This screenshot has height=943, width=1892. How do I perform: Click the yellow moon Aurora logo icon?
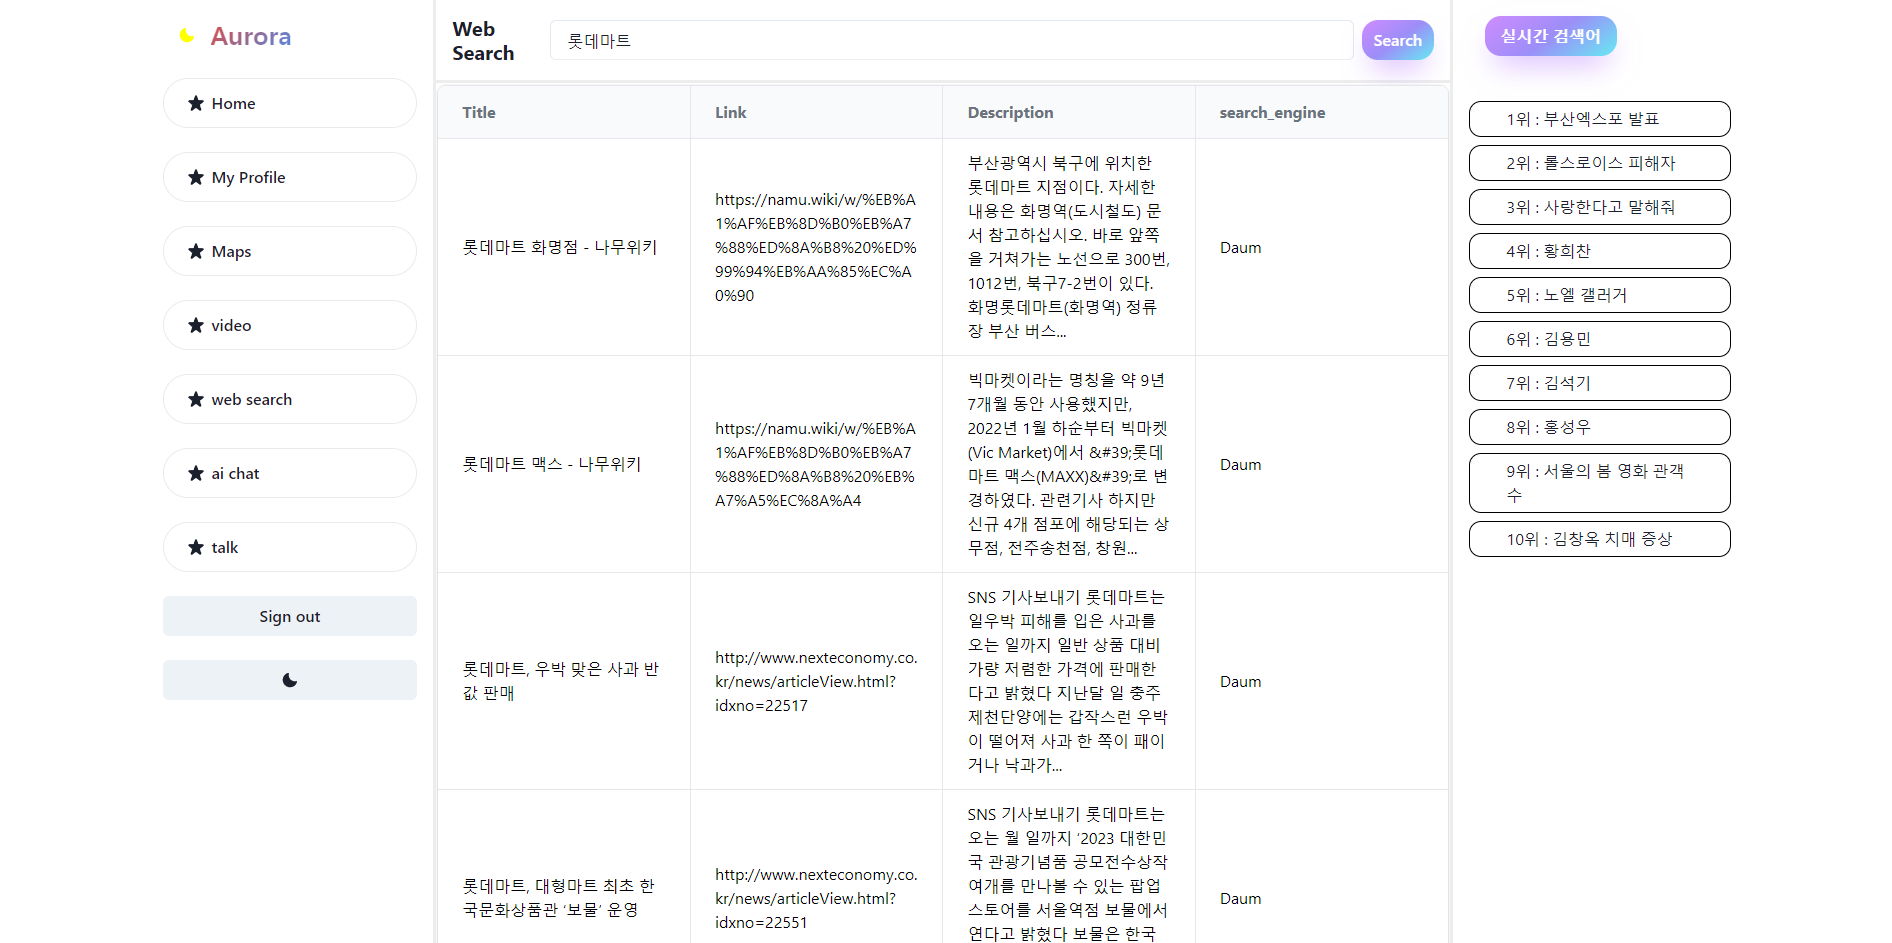pyautogui.click(x=187, y=36)
